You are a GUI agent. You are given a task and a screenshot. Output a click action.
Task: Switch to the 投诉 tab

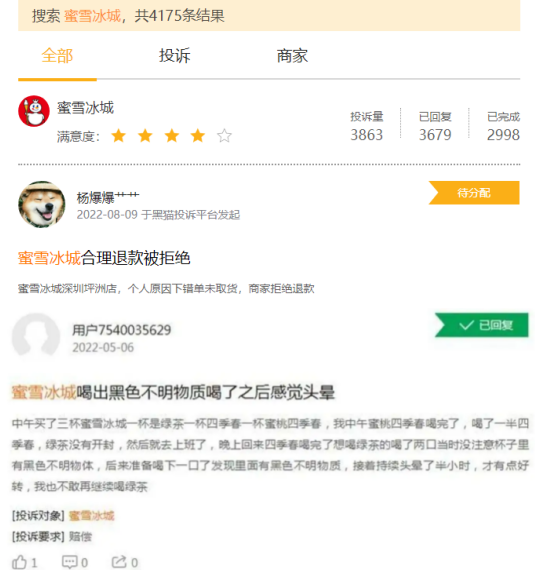click(174, 56)
